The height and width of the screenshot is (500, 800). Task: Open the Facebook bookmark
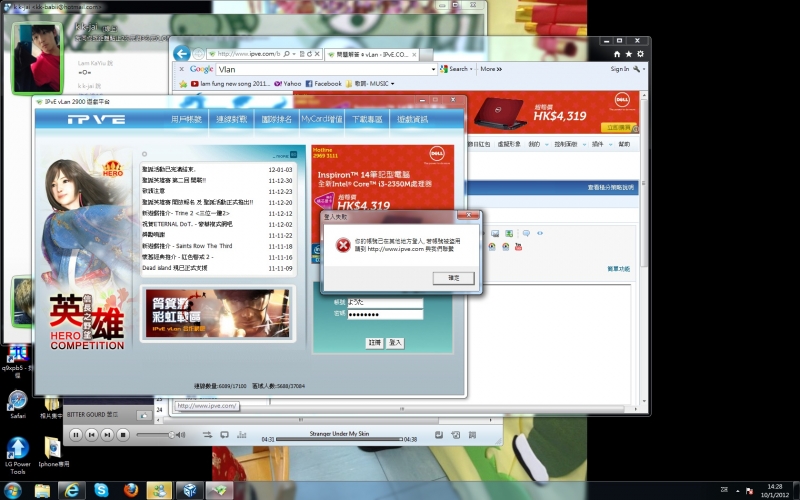323,84
